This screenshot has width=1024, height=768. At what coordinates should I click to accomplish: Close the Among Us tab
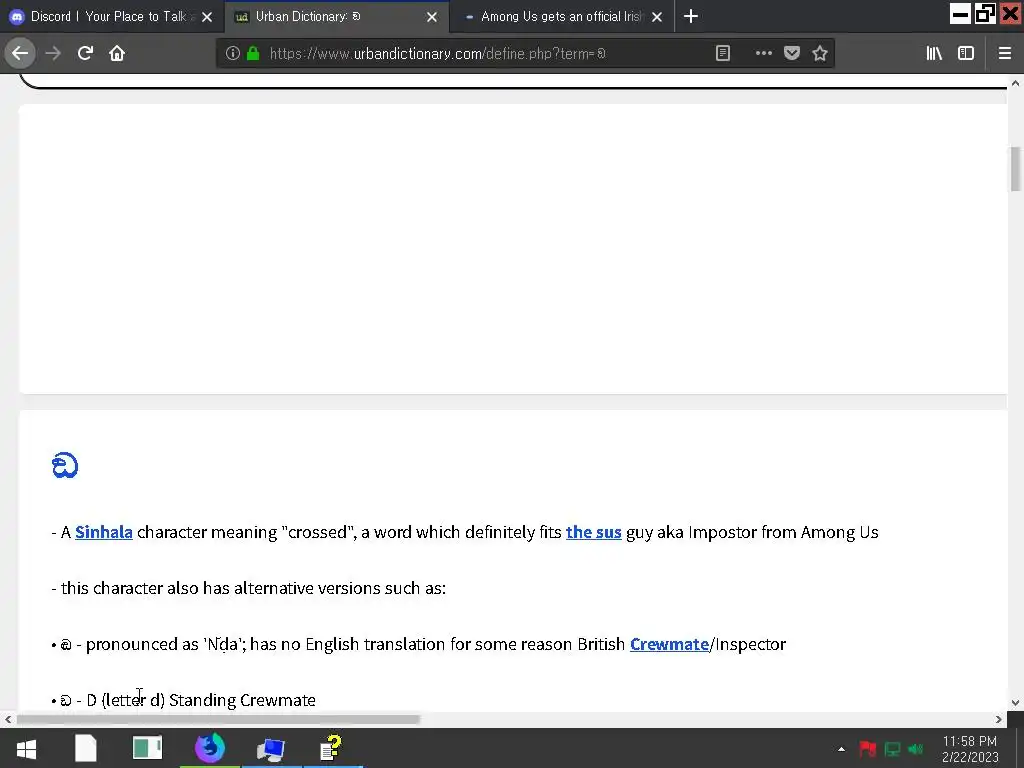(x=657, y=17)
